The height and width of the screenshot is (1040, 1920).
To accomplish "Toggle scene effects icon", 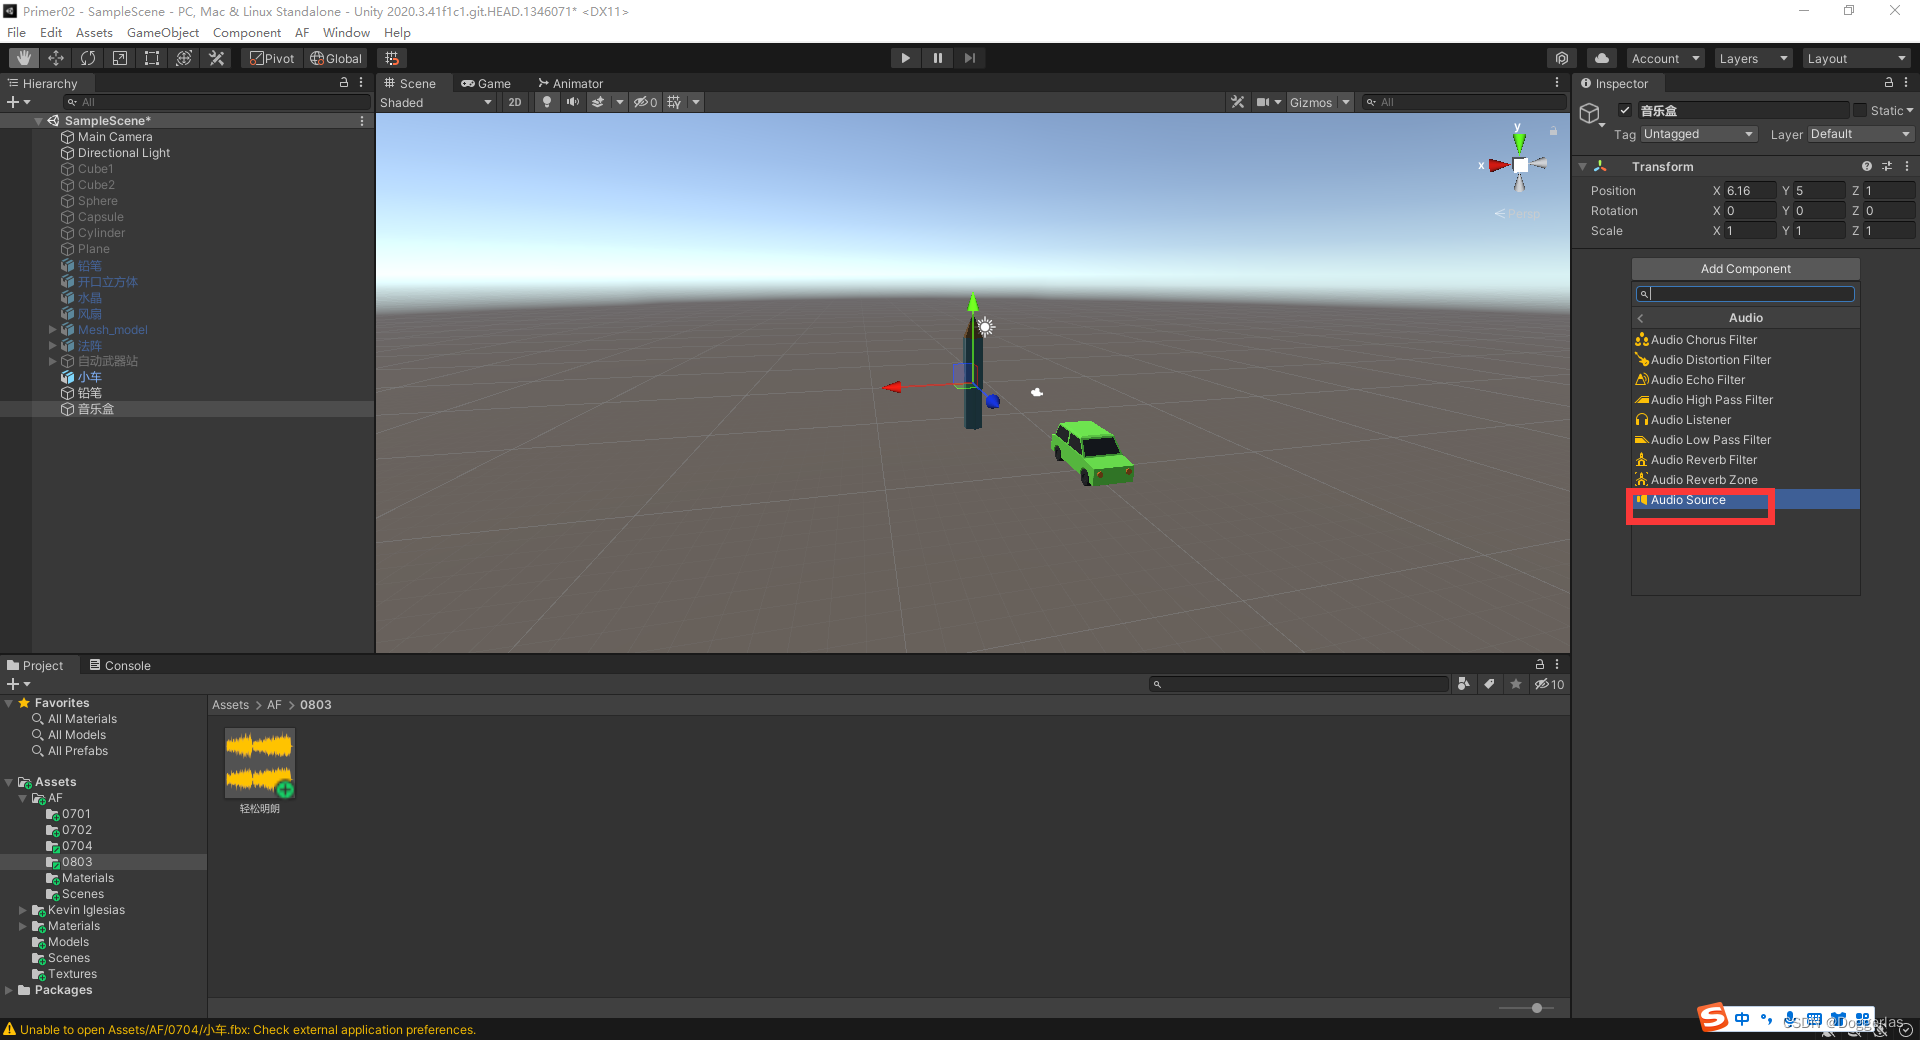I will pyautogui.click(x=598, y=102).
